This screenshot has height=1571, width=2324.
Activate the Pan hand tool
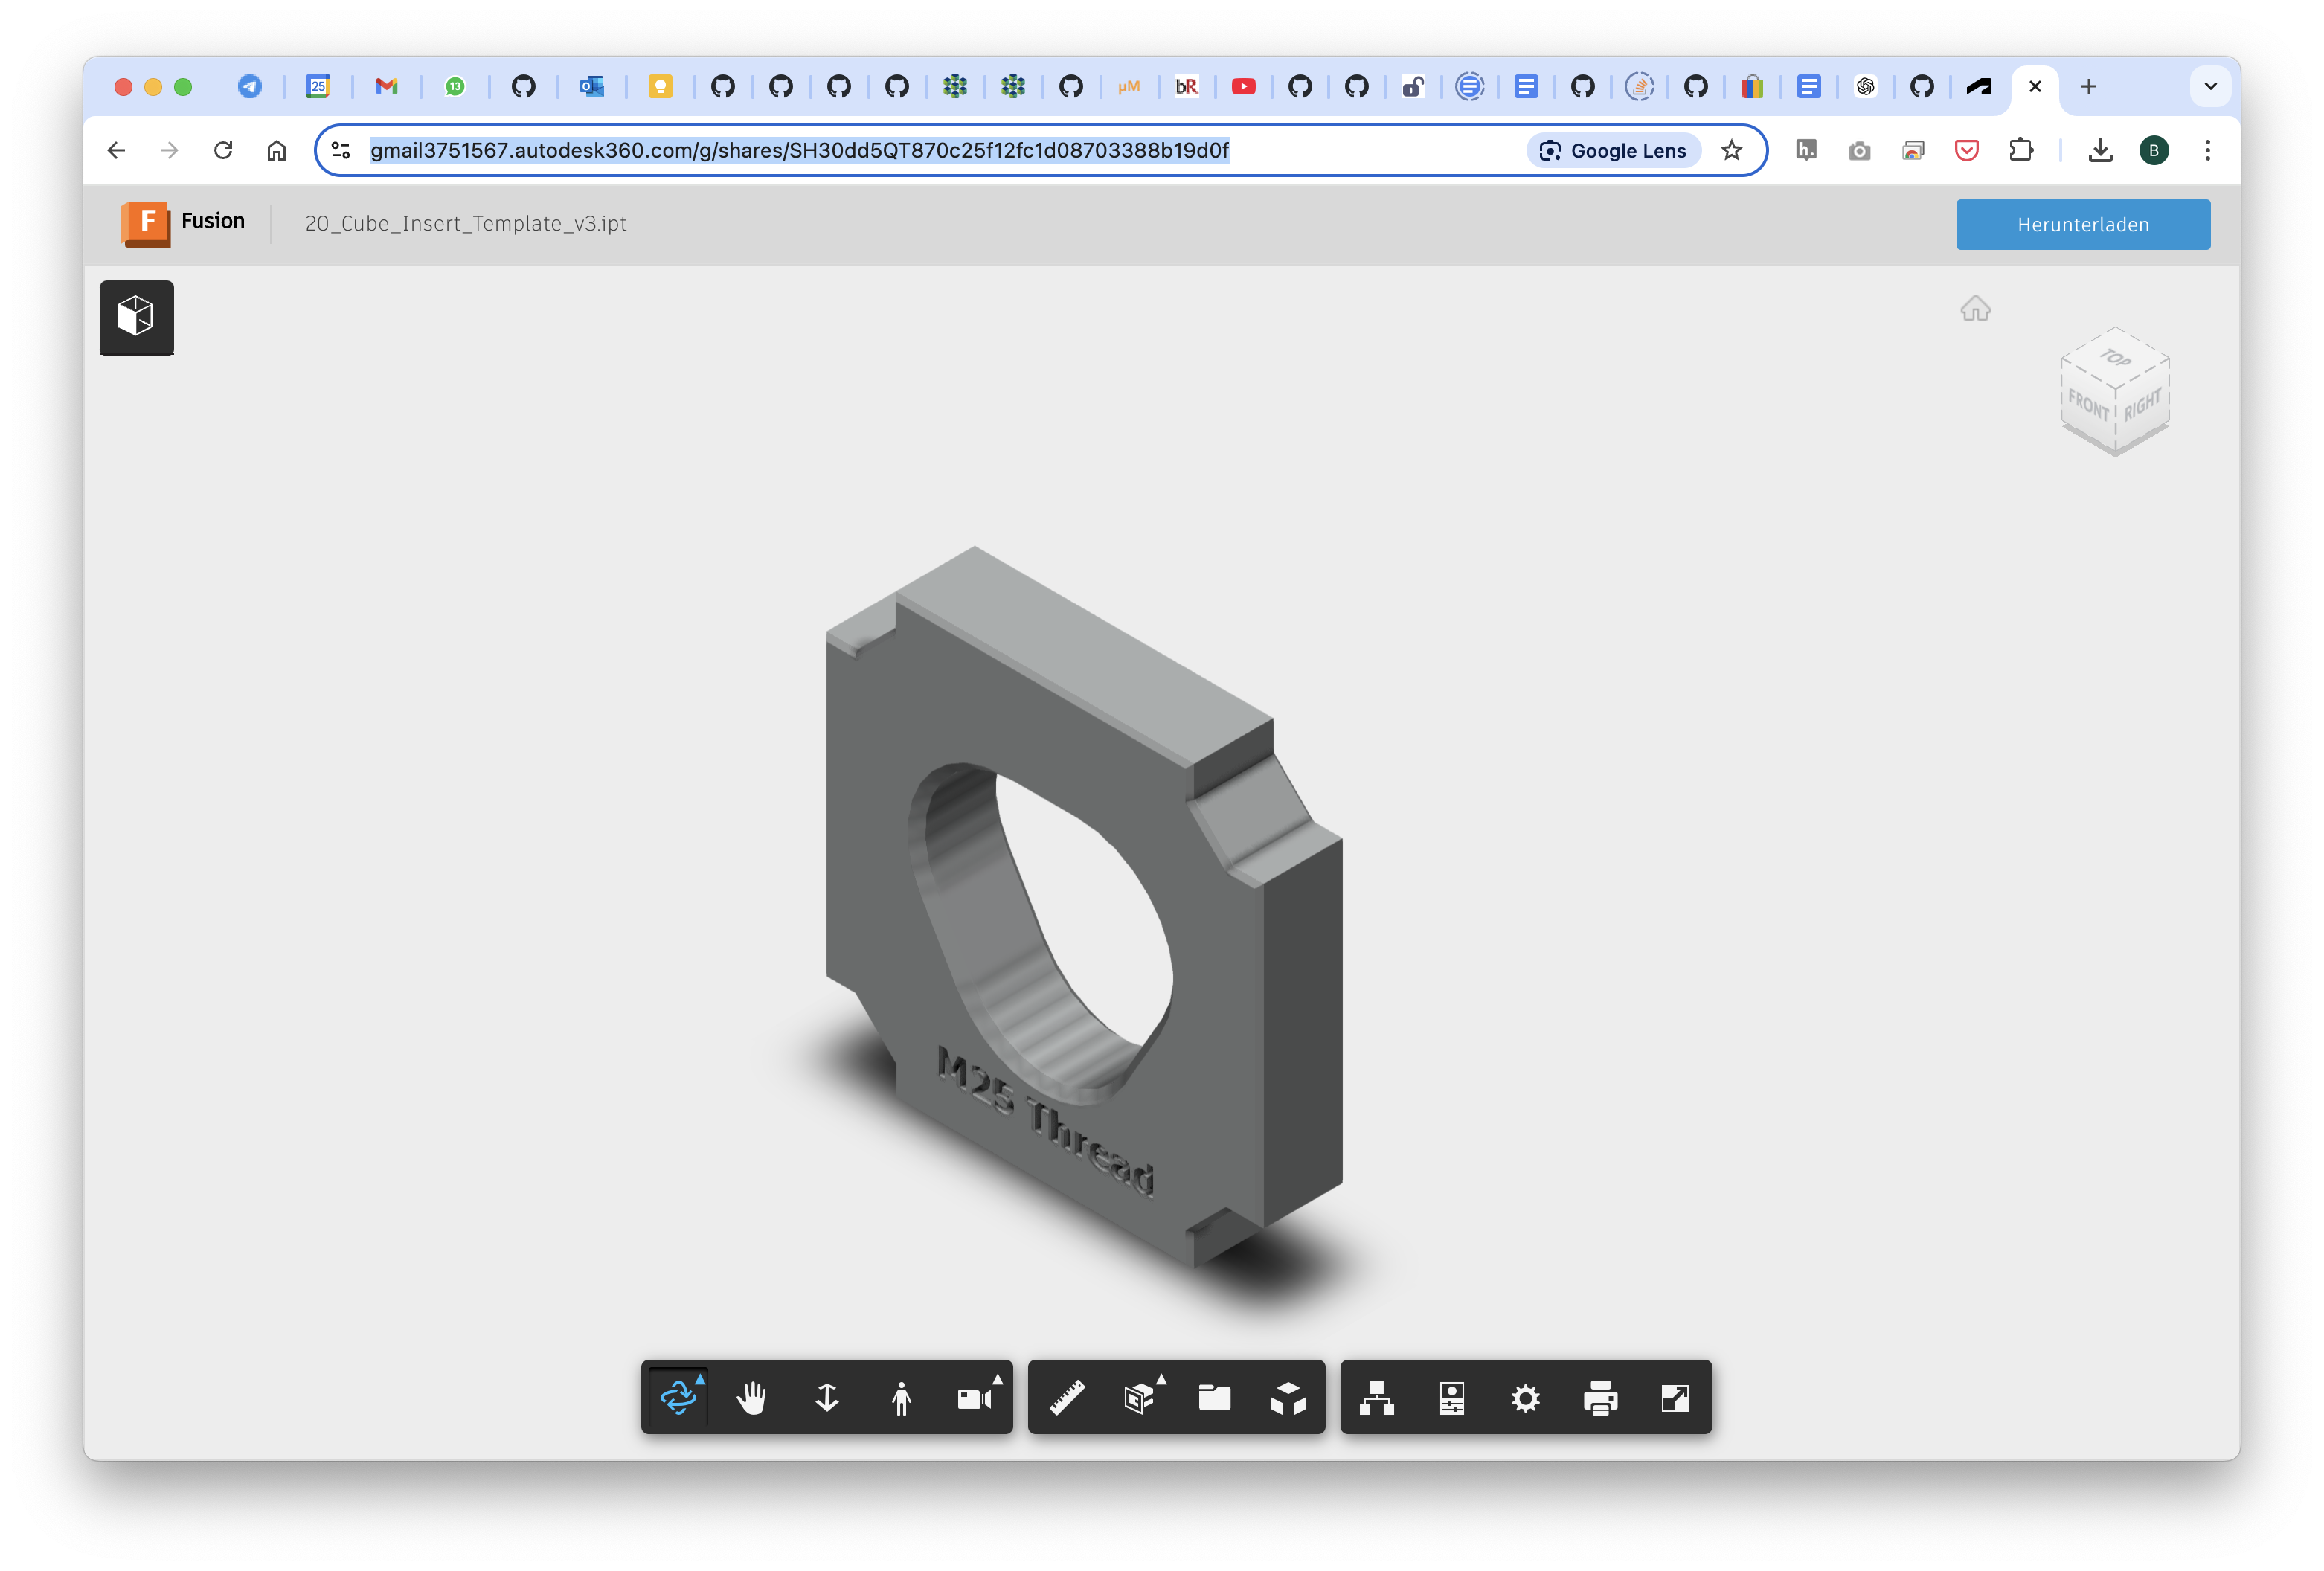[x=752, y=1397]
